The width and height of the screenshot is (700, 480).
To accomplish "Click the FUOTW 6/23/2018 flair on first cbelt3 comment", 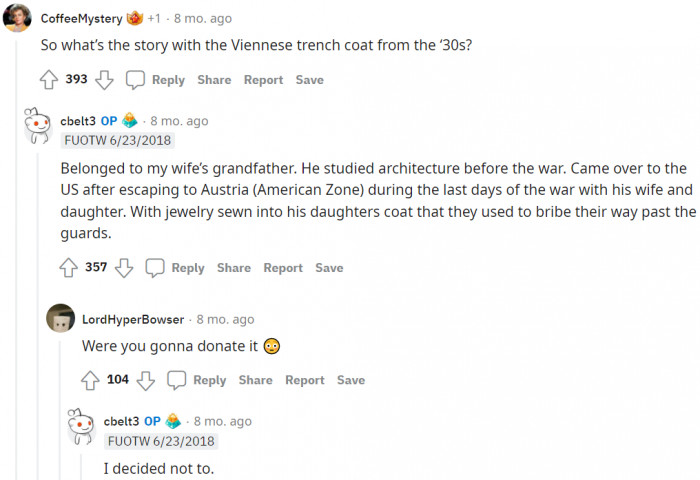I will 116,140.
